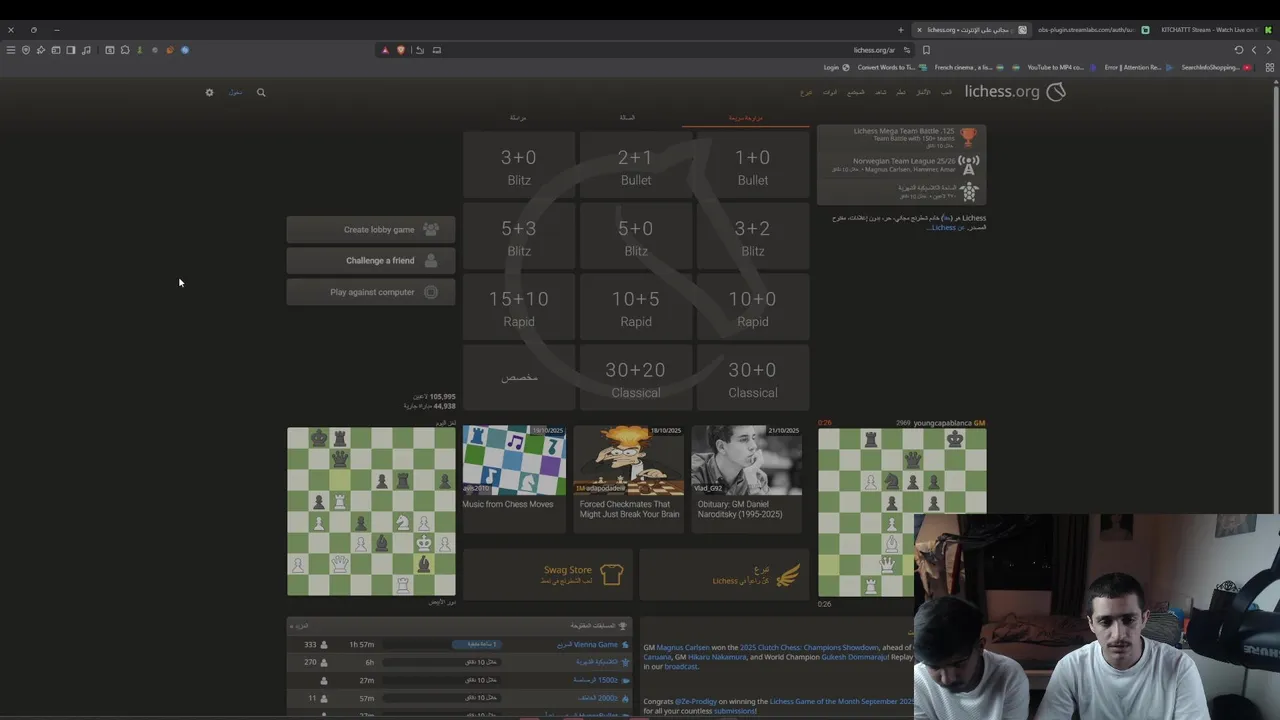Click the broadcast link in the news feed
The image size is (1280, 720).
click(681, 667)
